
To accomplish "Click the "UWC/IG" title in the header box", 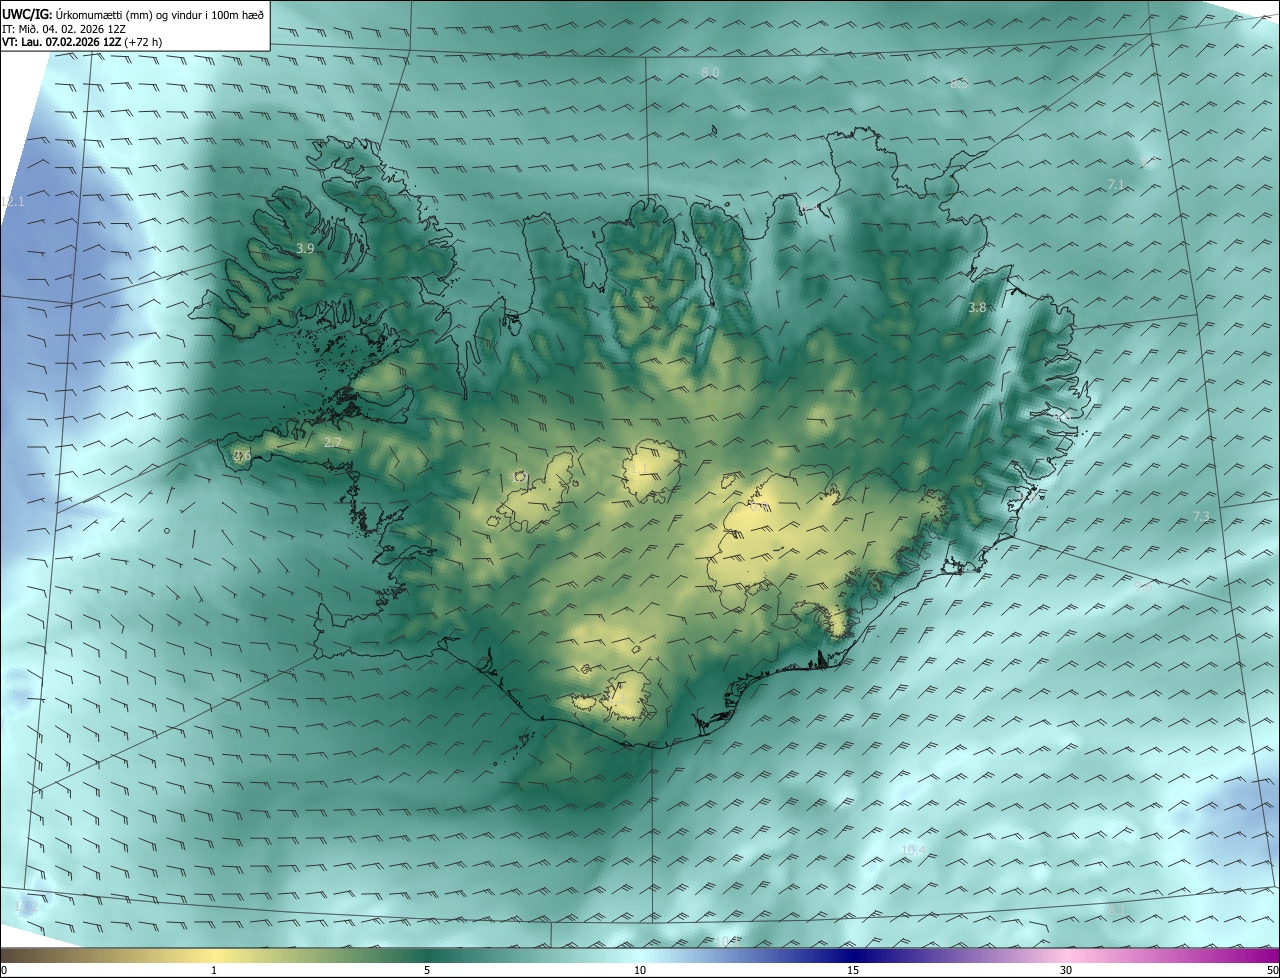I will click(27, 14).
